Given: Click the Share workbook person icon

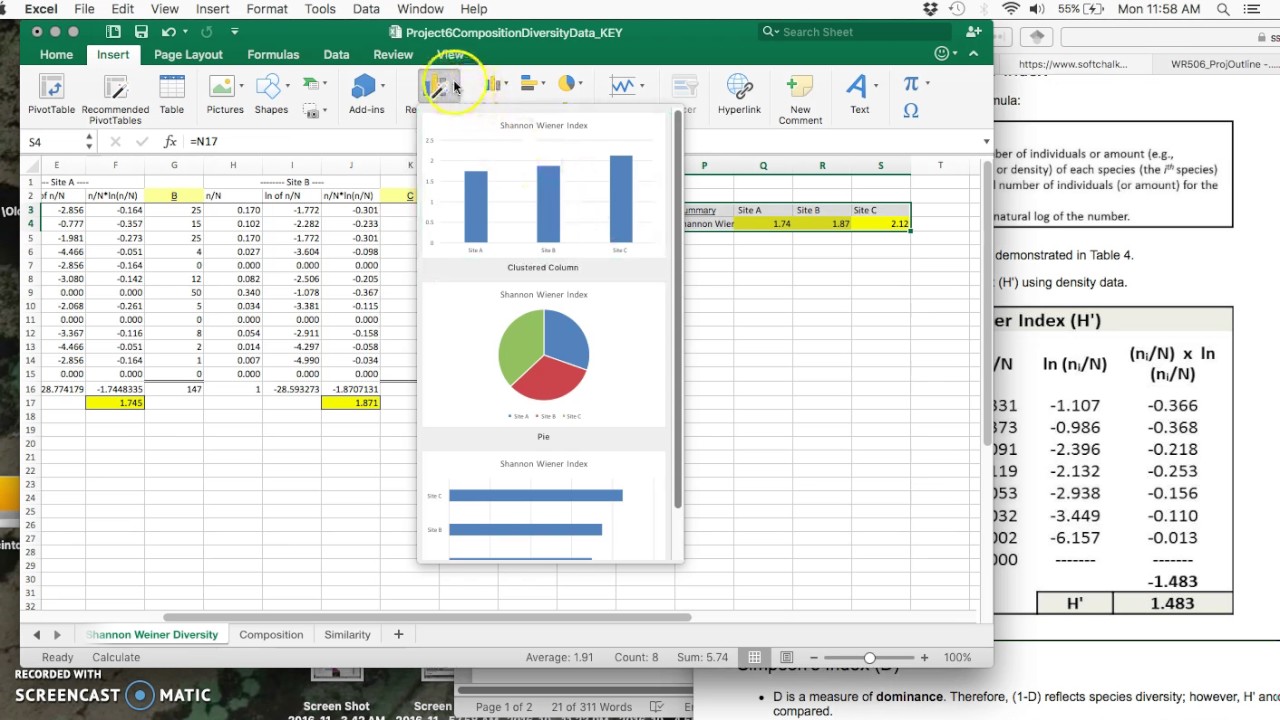Looking at the screenshot, I should (x=973, y=32).
